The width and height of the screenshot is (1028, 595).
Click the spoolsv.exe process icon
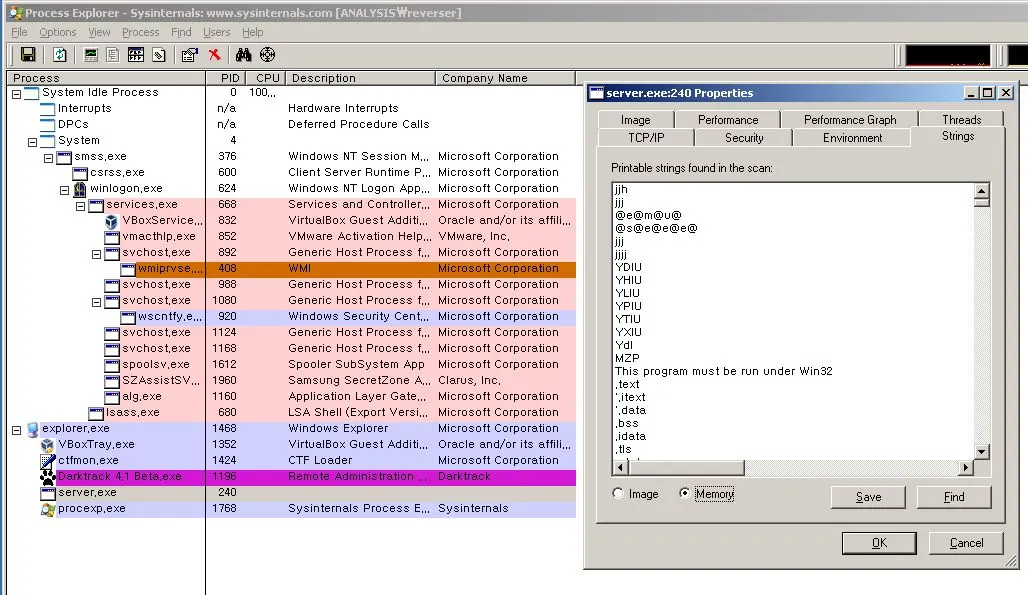(111, 365)
